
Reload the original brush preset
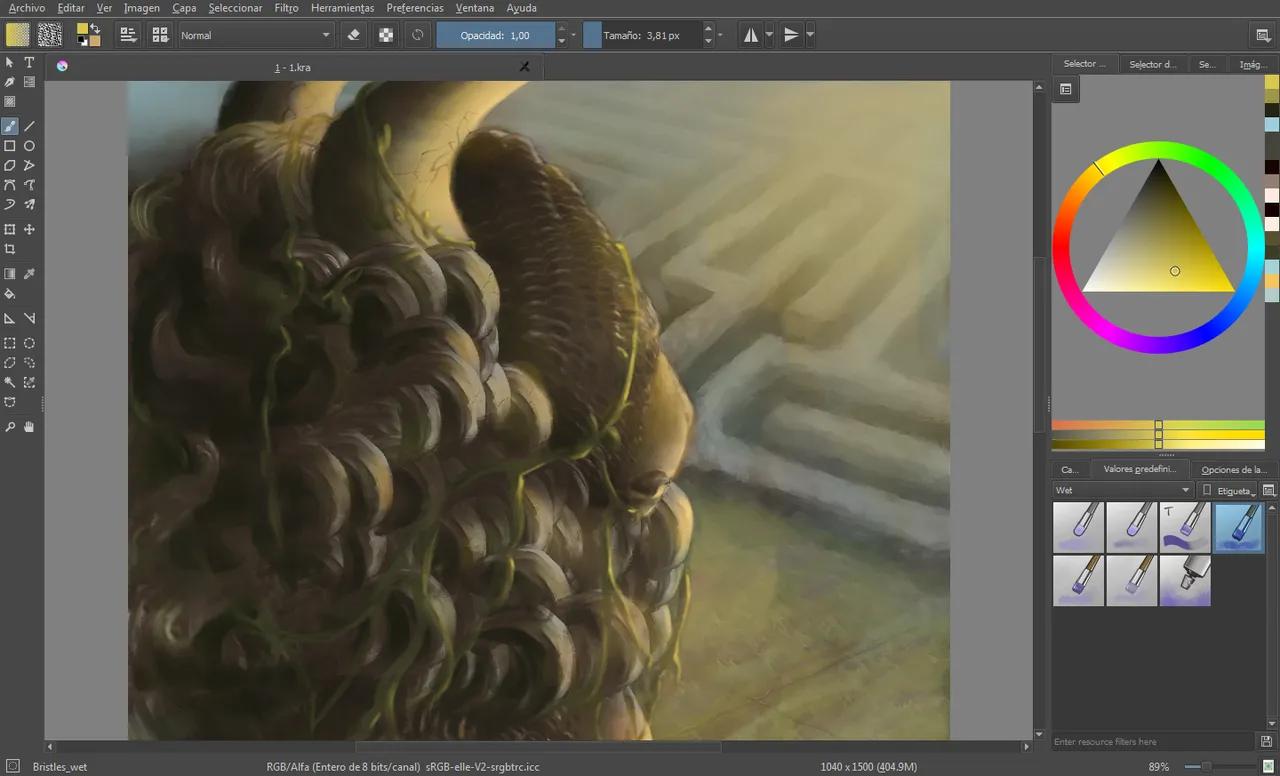click(x=417, y=35)
